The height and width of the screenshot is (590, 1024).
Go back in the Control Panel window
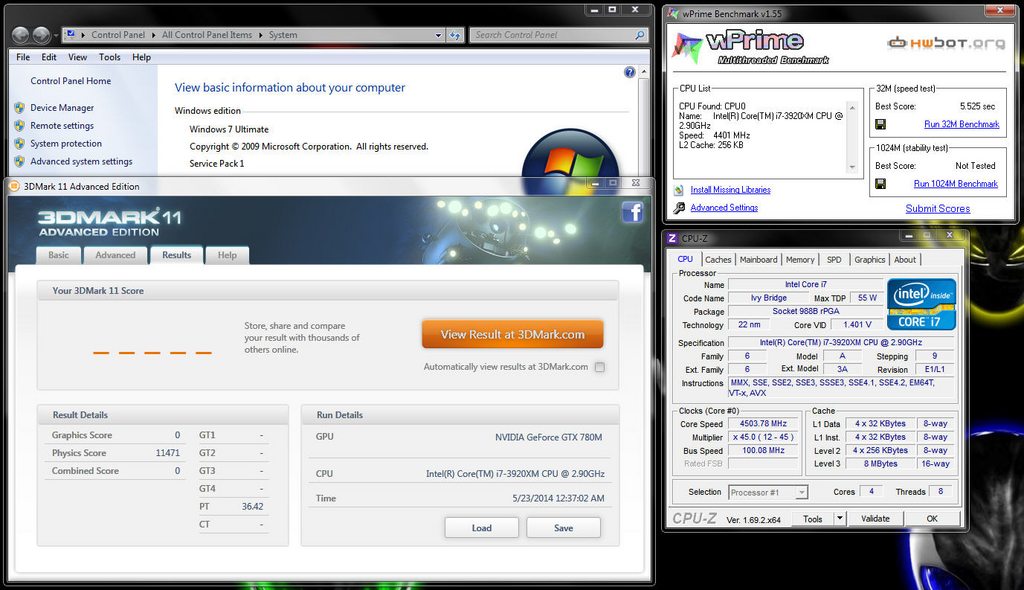pos(21,35)
